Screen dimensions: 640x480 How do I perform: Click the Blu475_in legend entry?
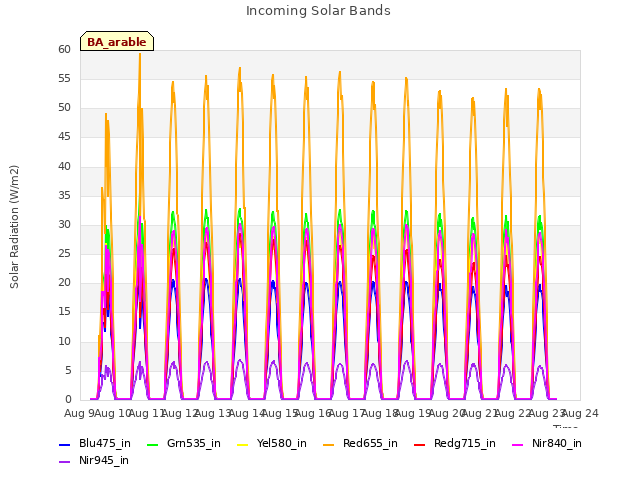tap(95, 444)
